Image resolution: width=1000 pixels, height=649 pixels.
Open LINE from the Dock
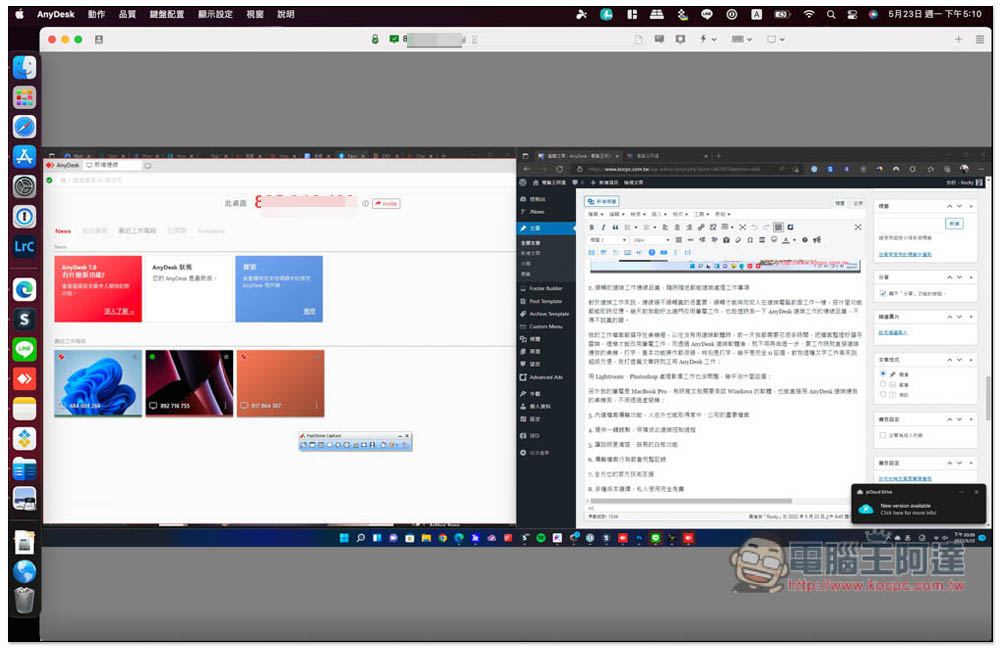(x=24, y=349)
